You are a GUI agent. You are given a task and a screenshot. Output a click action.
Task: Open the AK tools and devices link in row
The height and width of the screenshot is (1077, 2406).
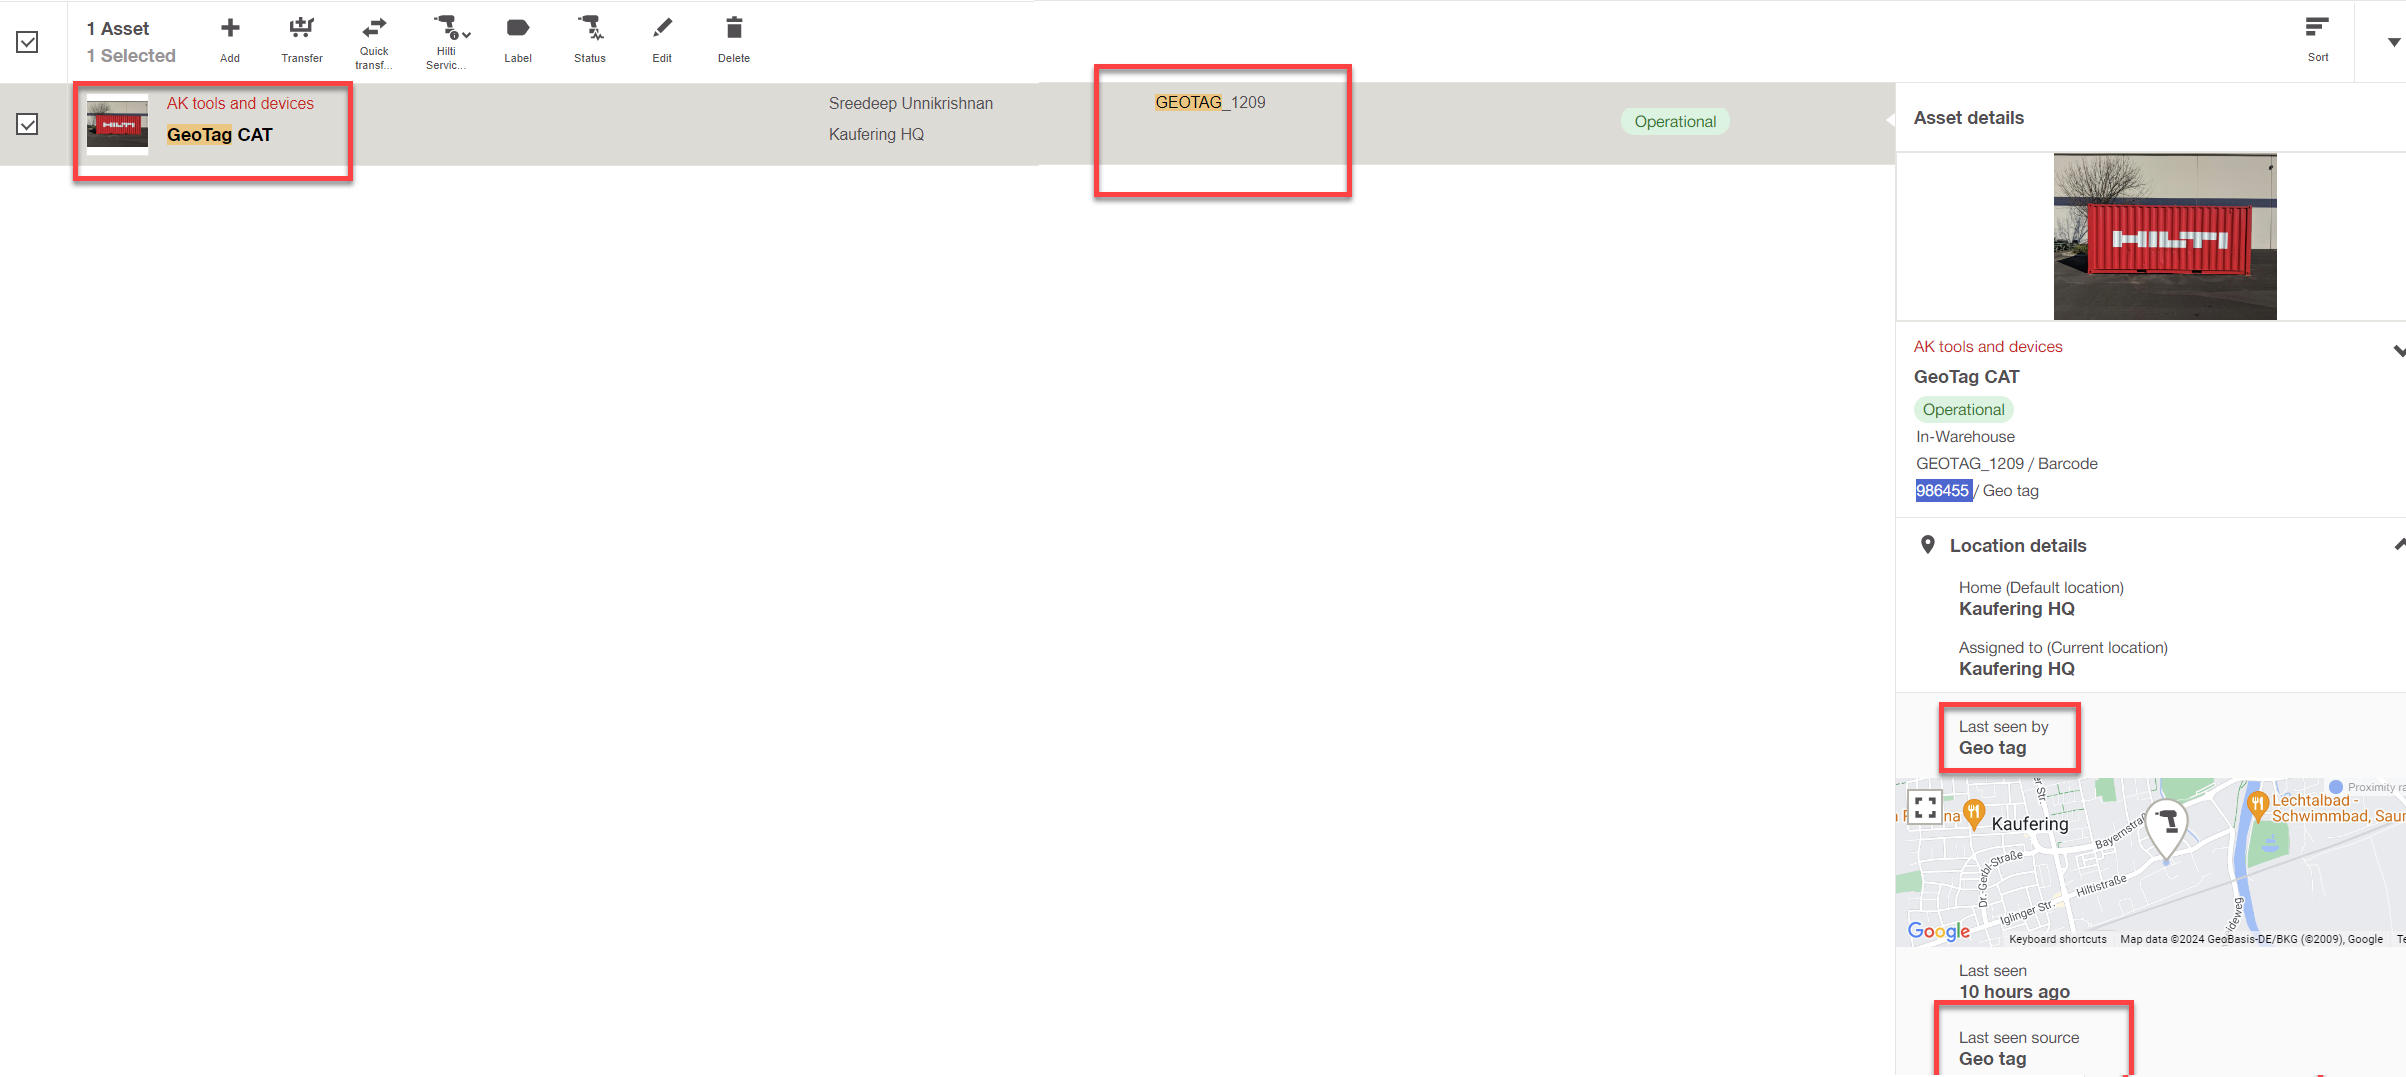click(x=240, y=103)
